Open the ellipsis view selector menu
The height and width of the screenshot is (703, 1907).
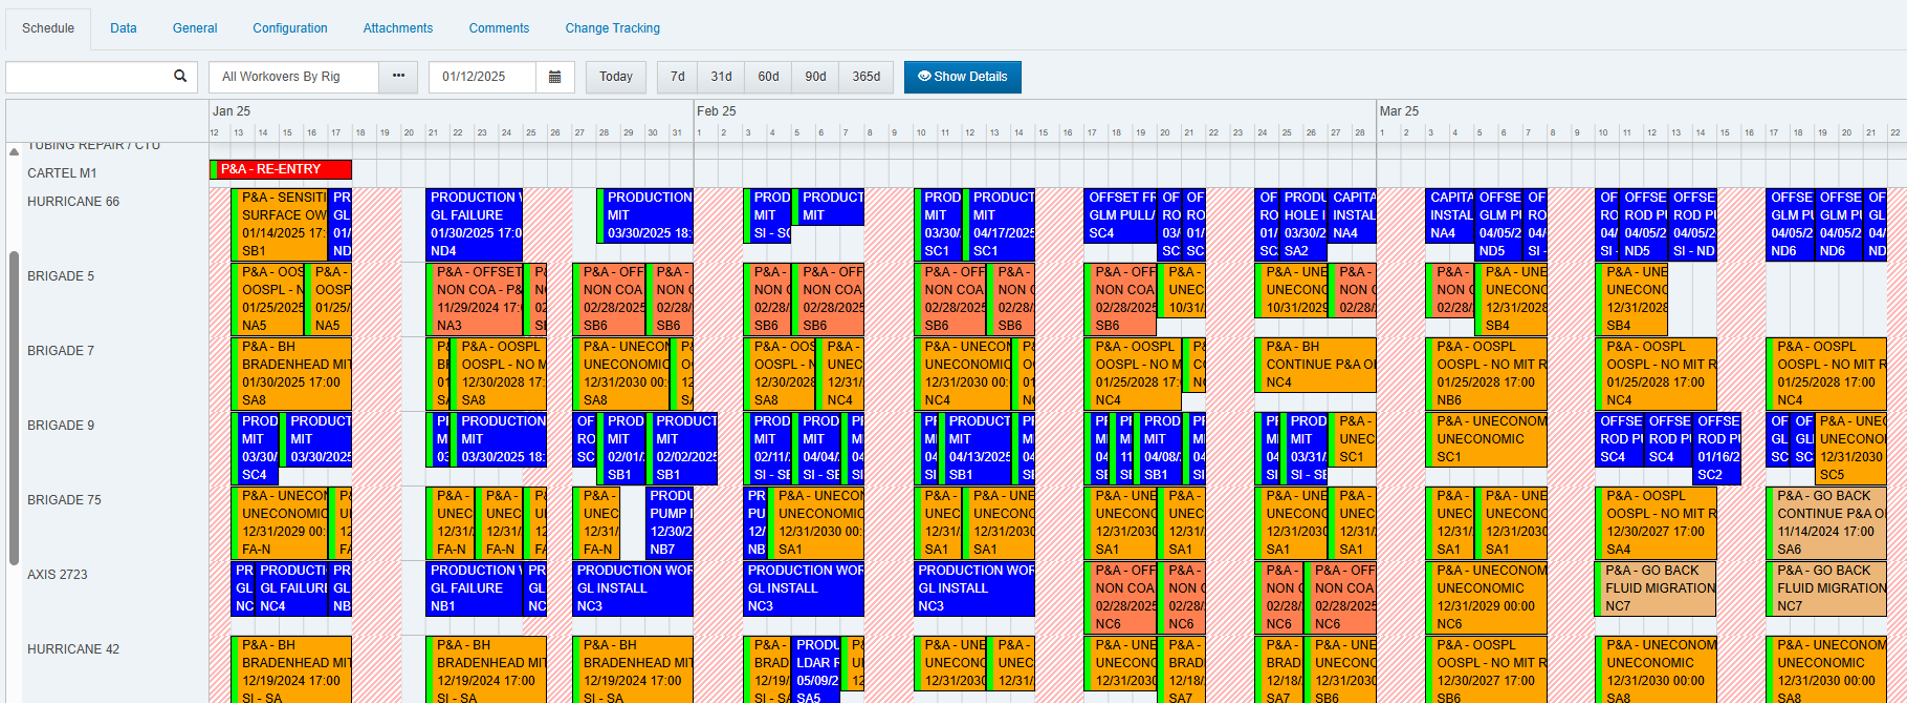tap(398, 77)
